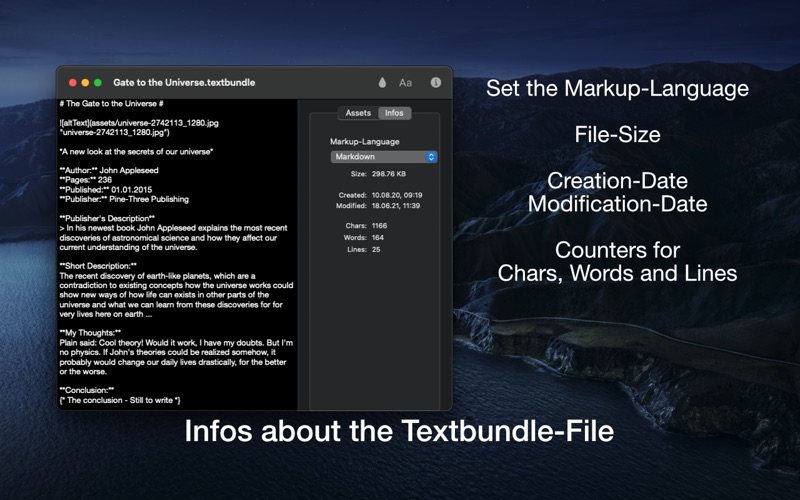Open the color theme droplet icon
This screenshot has height=500, width=800.
point(382,83)
